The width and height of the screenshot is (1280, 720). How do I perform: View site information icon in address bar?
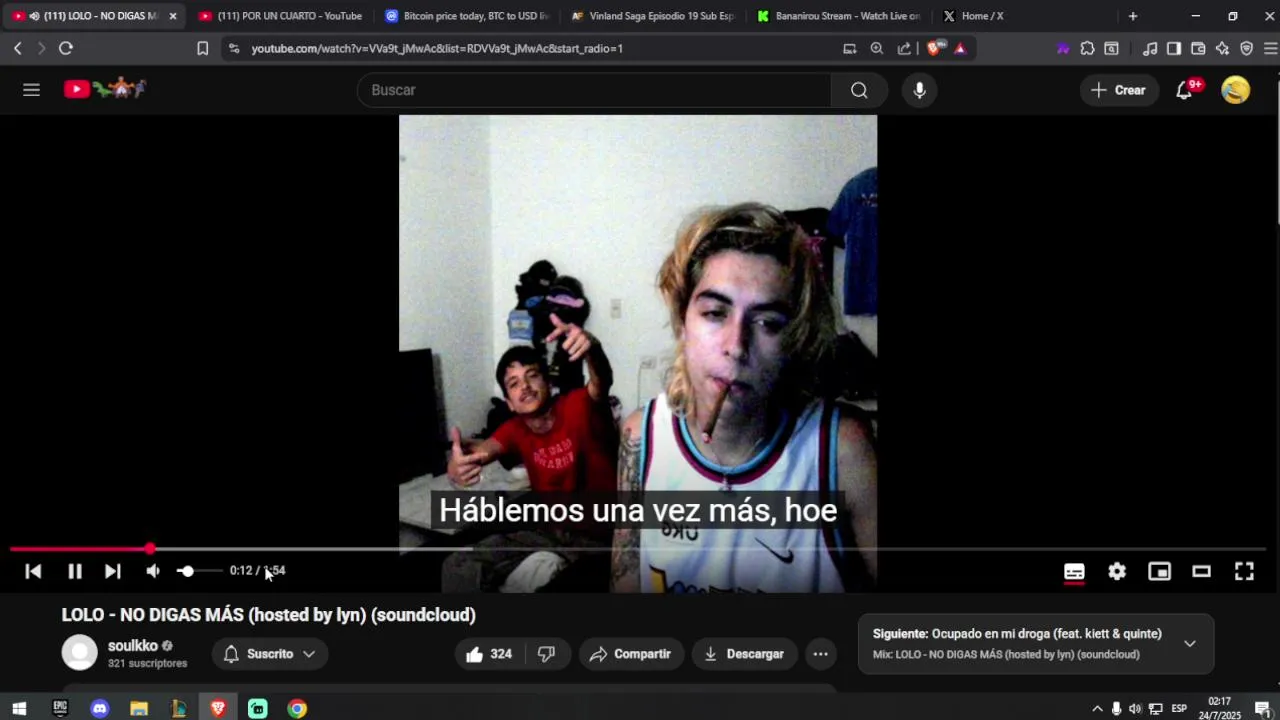click(234, 48)
